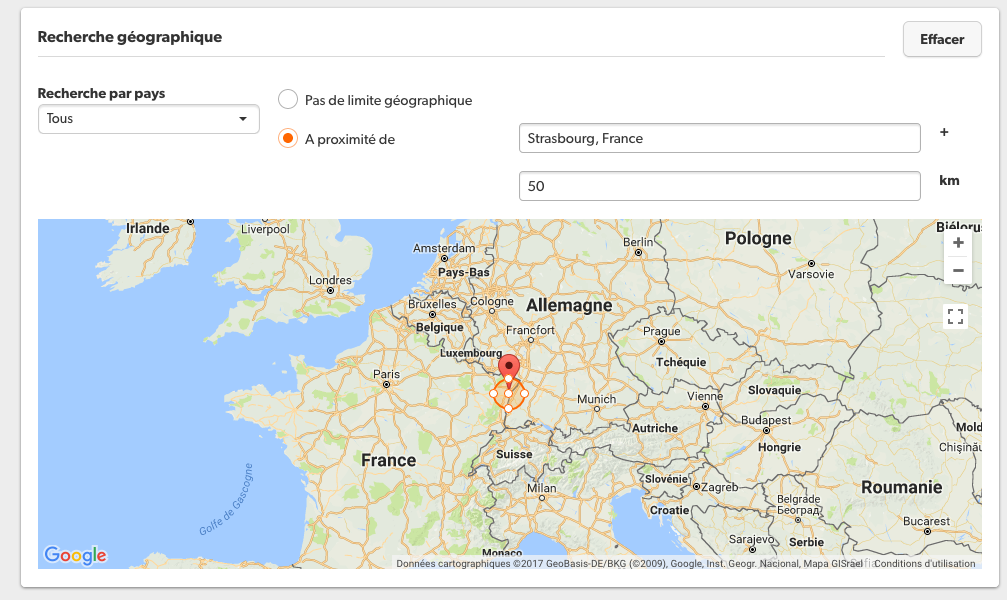Open 'Conditions d'utilisation' link

click(924, 563)
